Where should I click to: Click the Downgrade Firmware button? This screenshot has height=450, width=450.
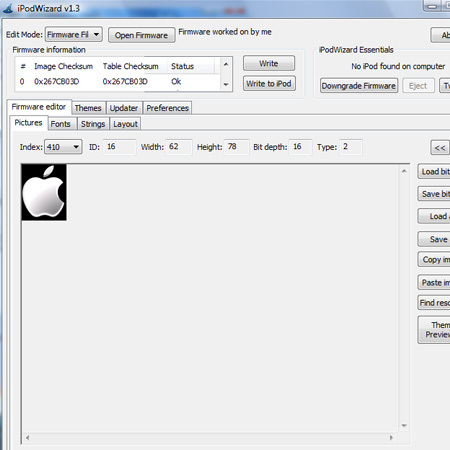coord(359,86)
